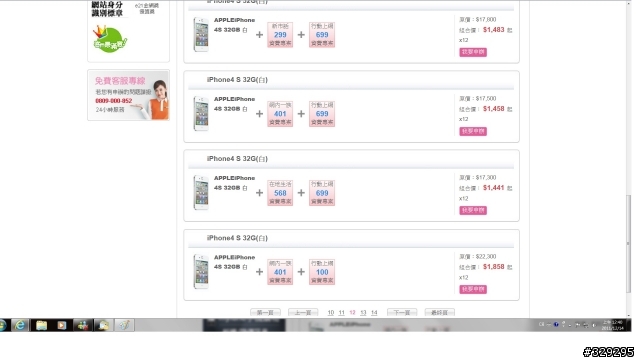Click the iPhone image in the $1,483 offer
The height and width of the screenshot is (360, 640).
coord(201,34)
